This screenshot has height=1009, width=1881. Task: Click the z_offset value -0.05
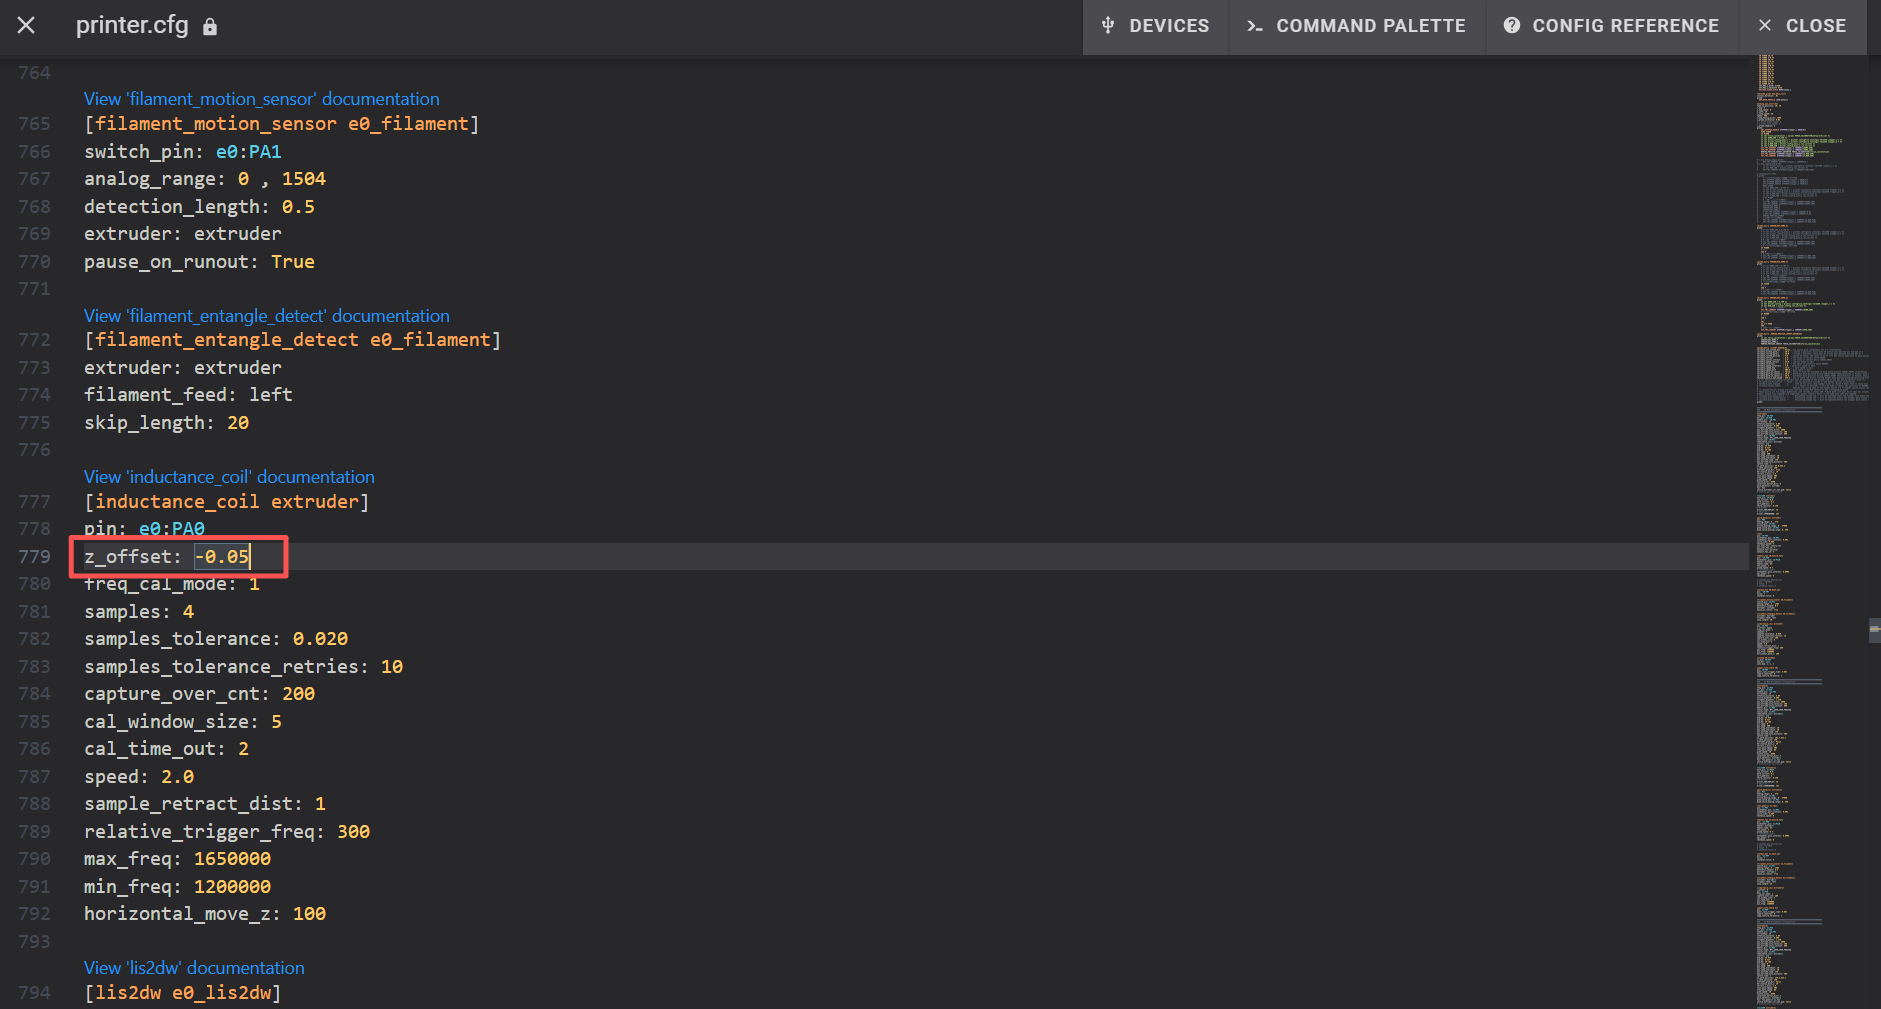(x=222, y=557)
